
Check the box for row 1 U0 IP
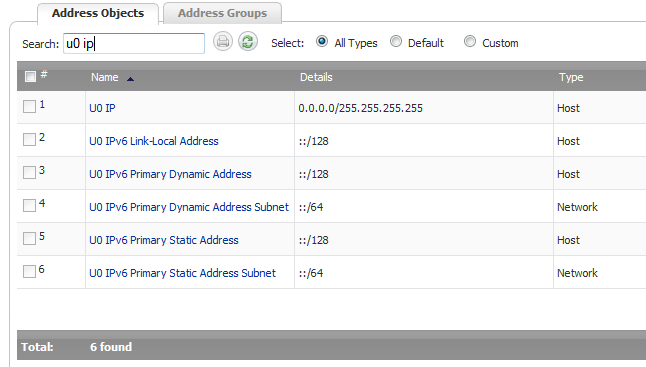point(29,106)
